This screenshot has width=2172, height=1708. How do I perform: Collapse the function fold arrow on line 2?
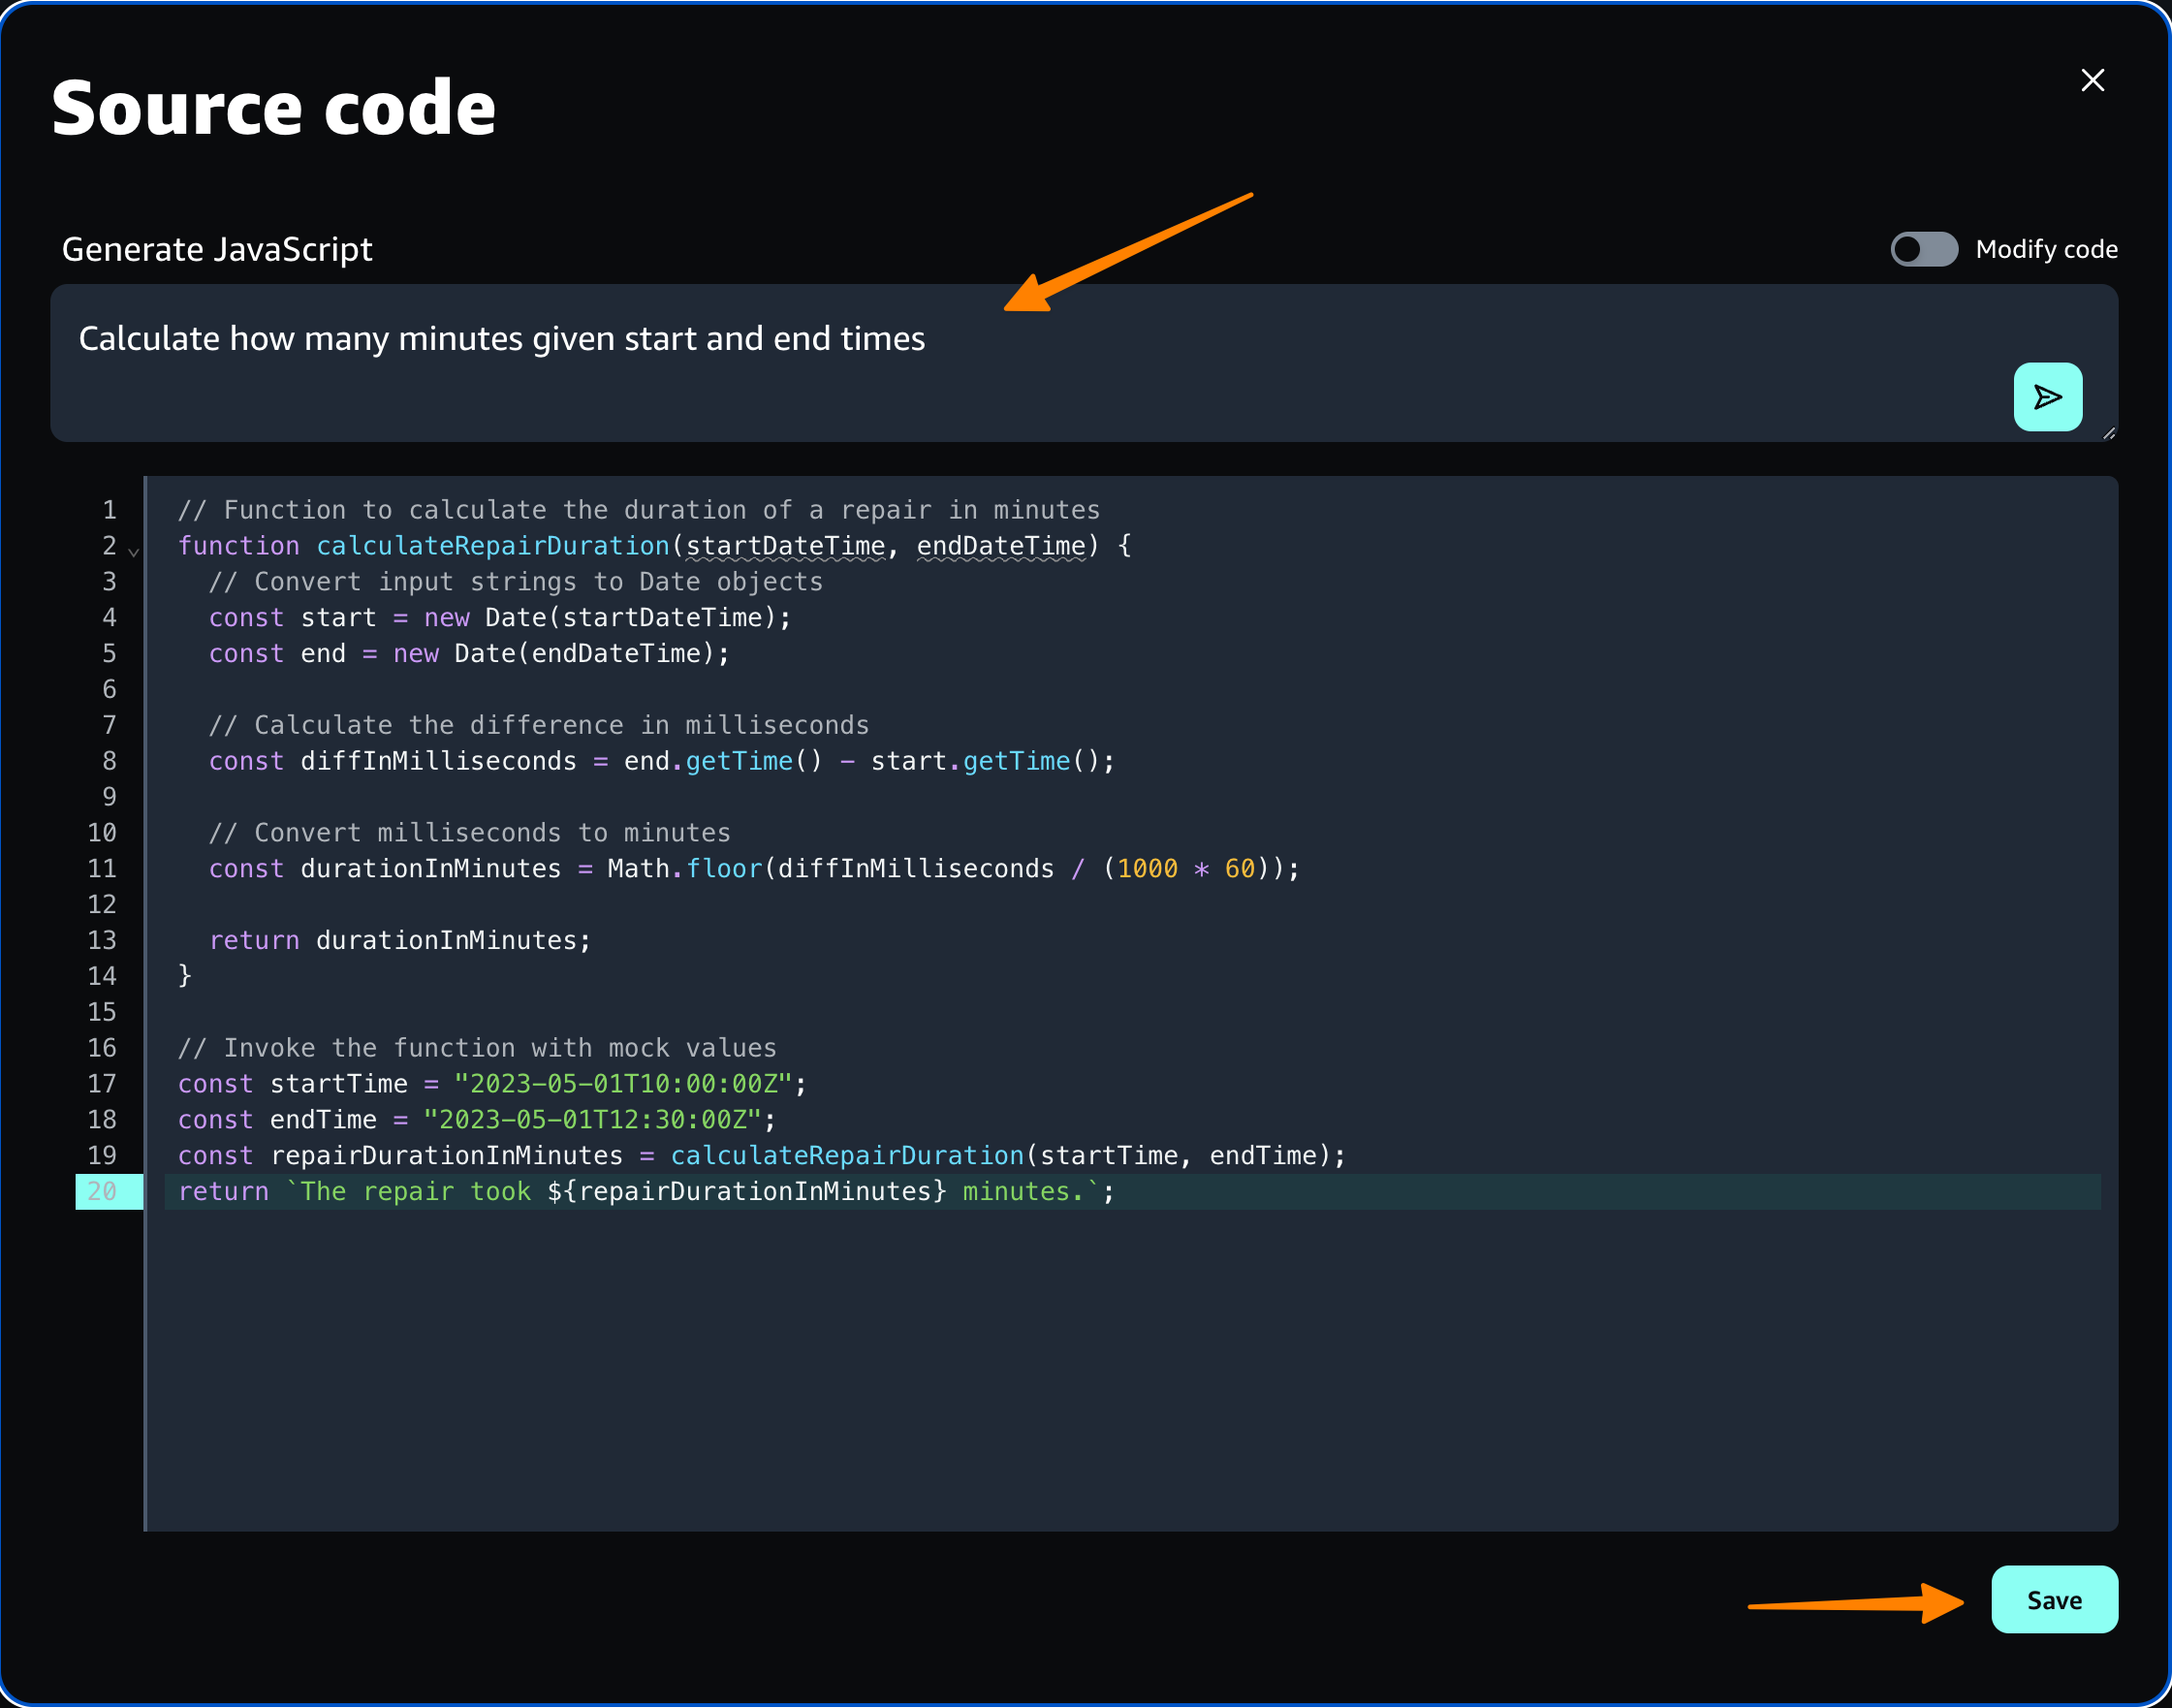pos(133,551)
